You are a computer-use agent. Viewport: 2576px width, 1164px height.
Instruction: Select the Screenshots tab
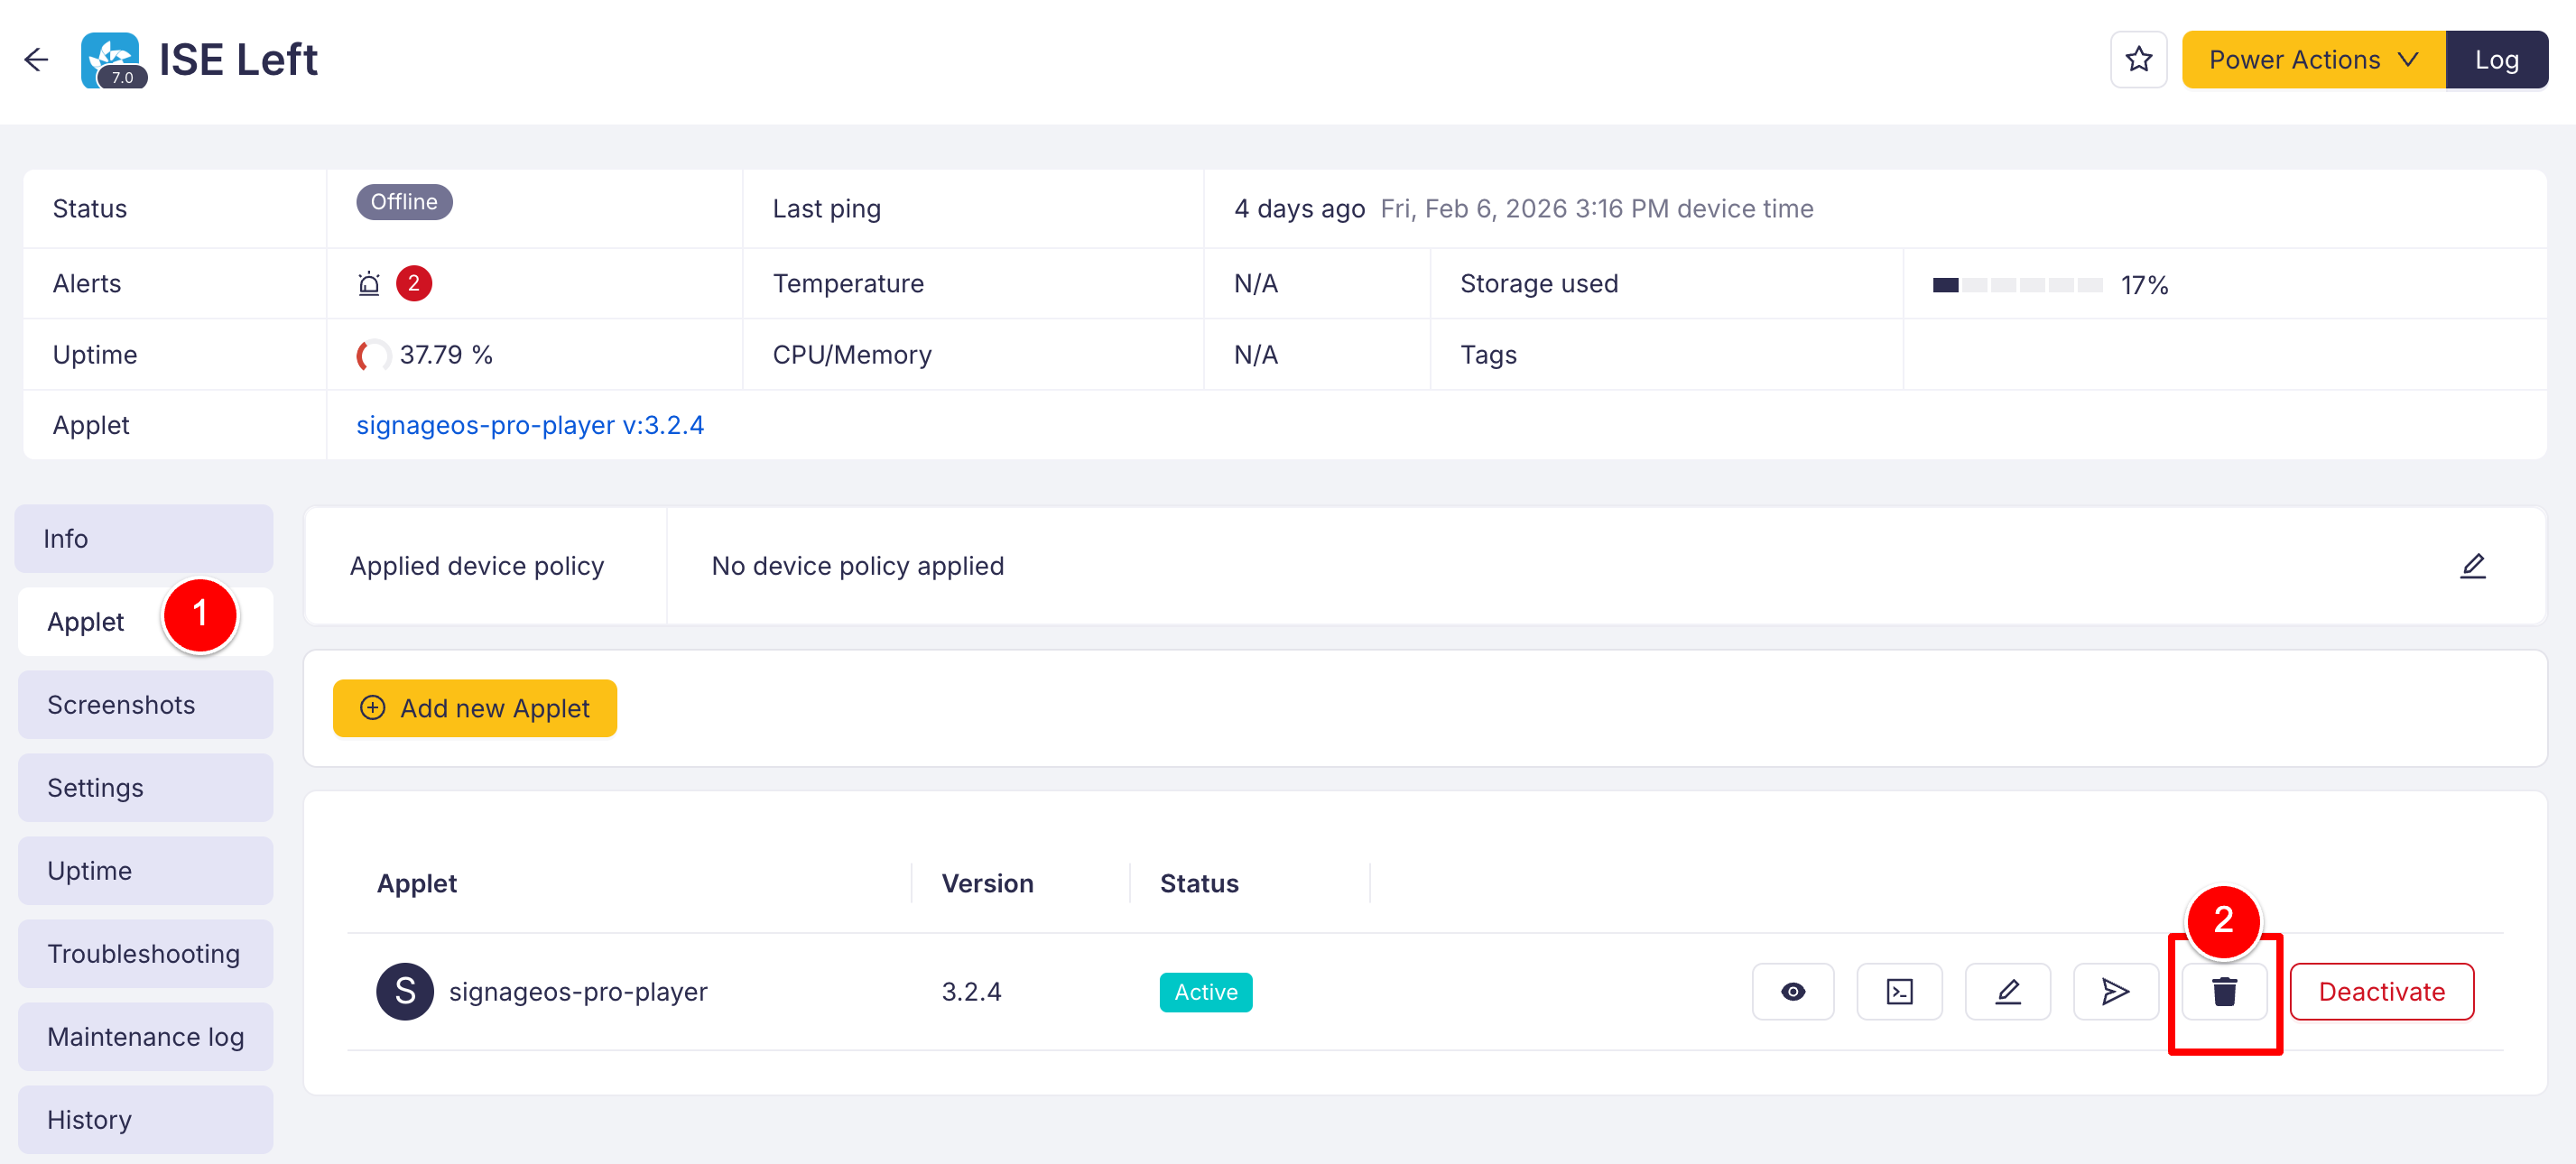click(145, 705)
